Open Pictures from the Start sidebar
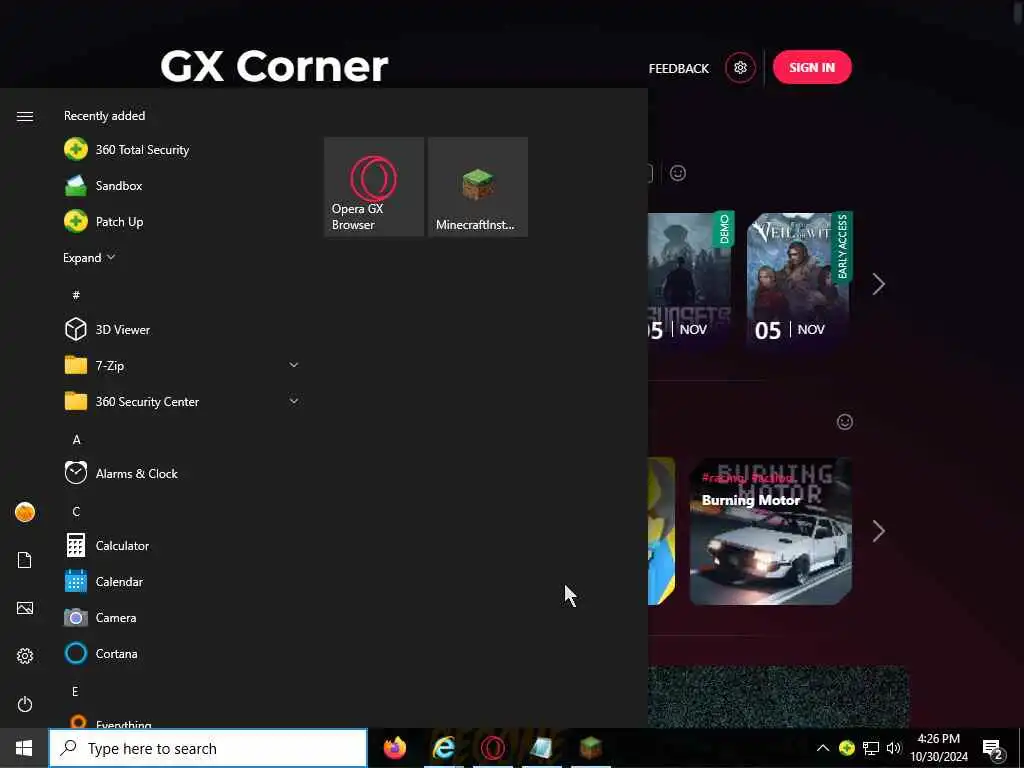1024x768 pixels. (25, 608)
